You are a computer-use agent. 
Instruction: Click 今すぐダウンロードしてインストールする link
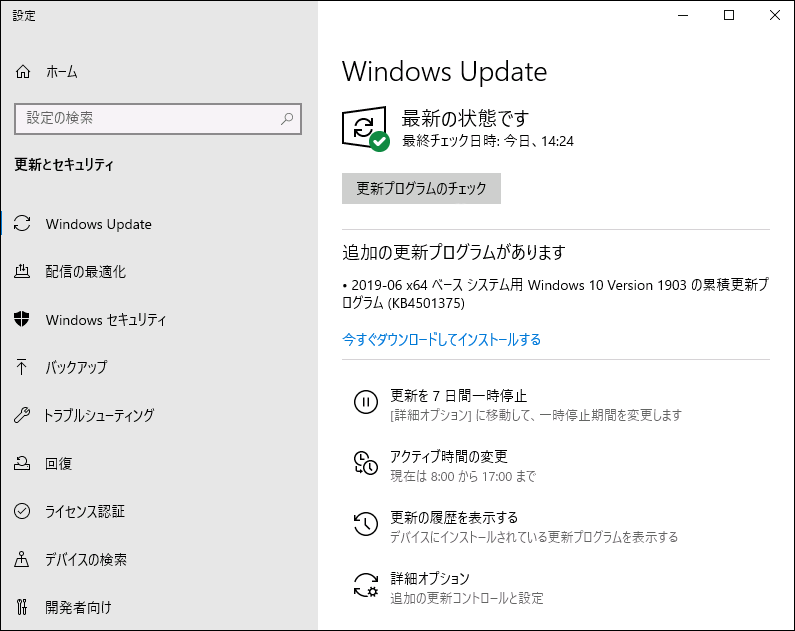coord(442,339)
